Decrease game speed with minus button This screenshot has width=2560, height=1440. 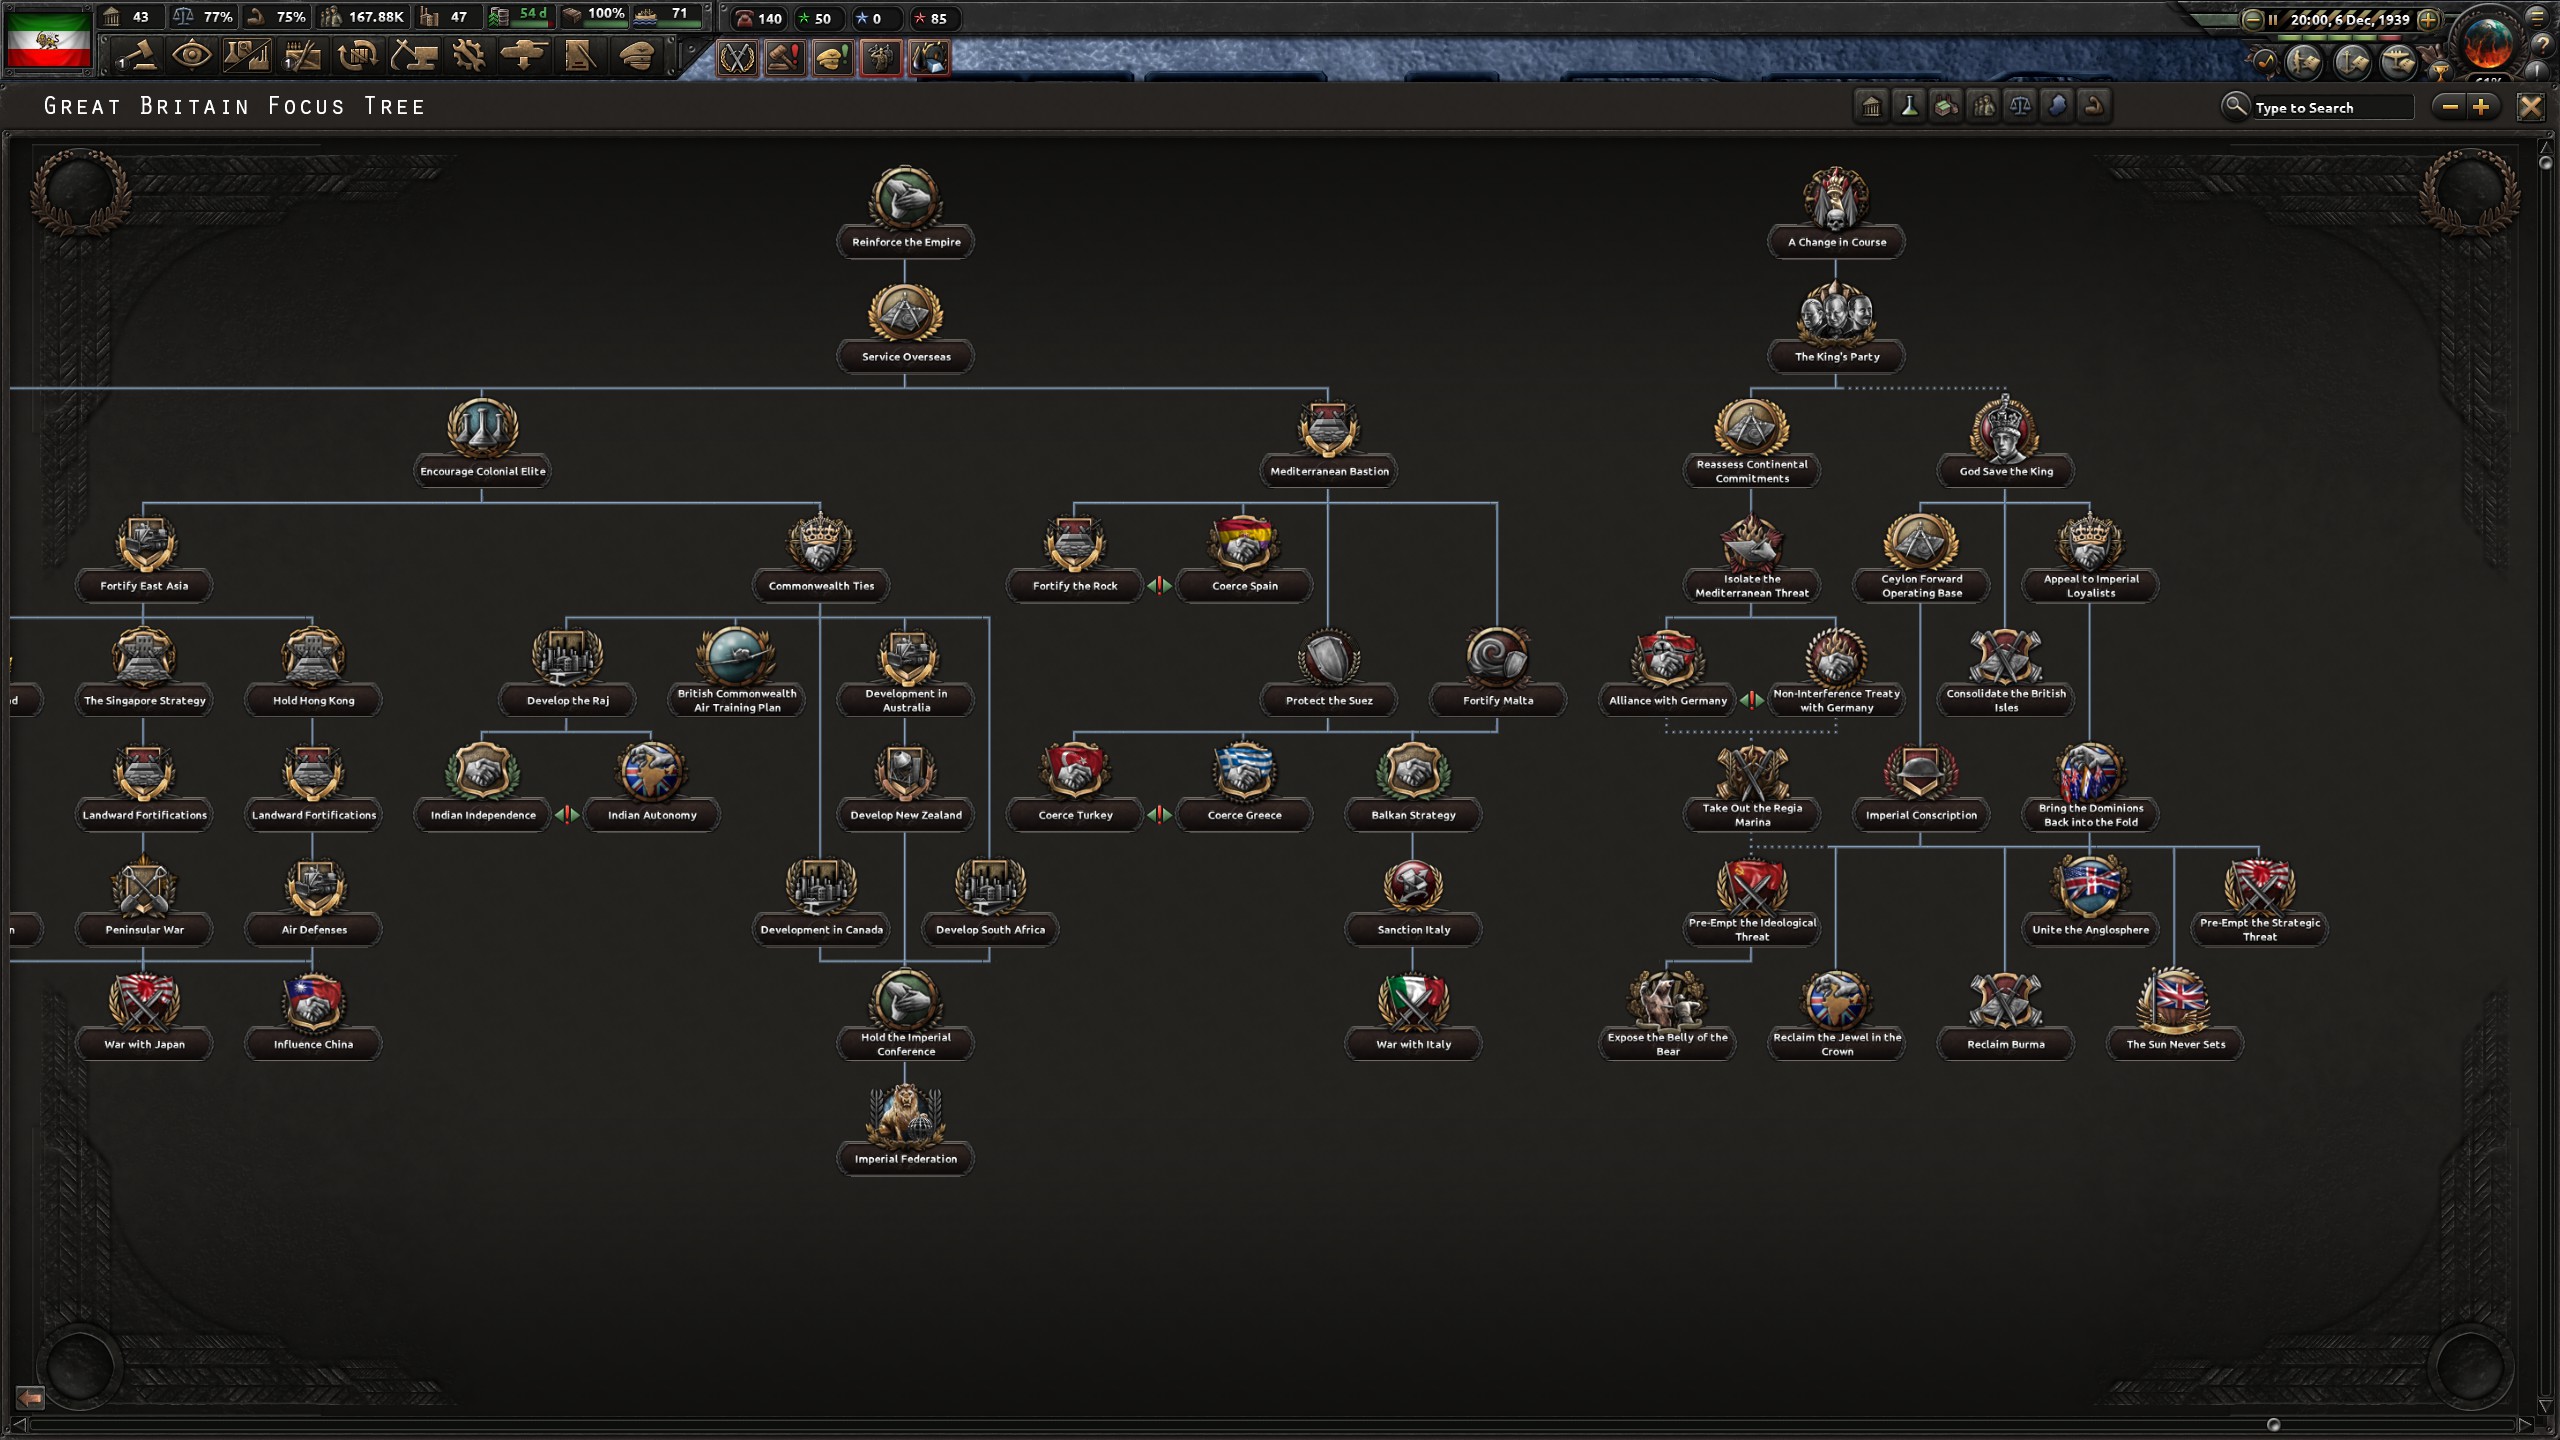(2252, 19)
